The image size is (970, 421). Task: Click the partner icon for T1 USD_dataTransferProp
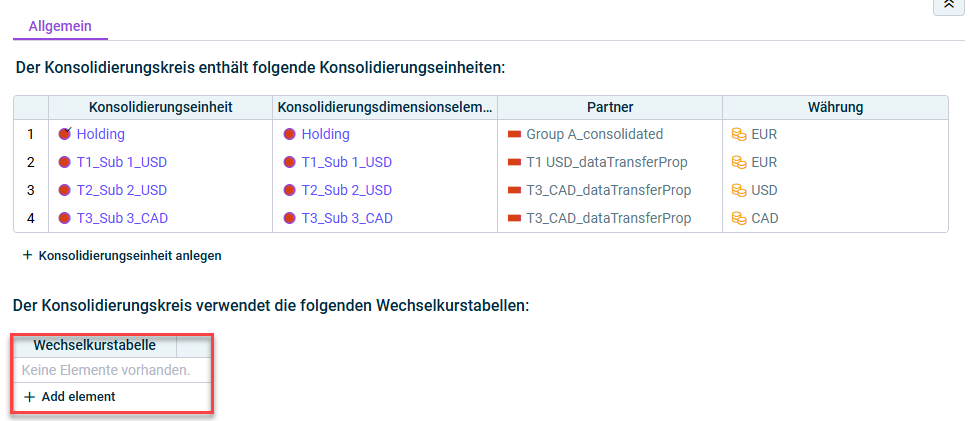click(x=515, y=162)
